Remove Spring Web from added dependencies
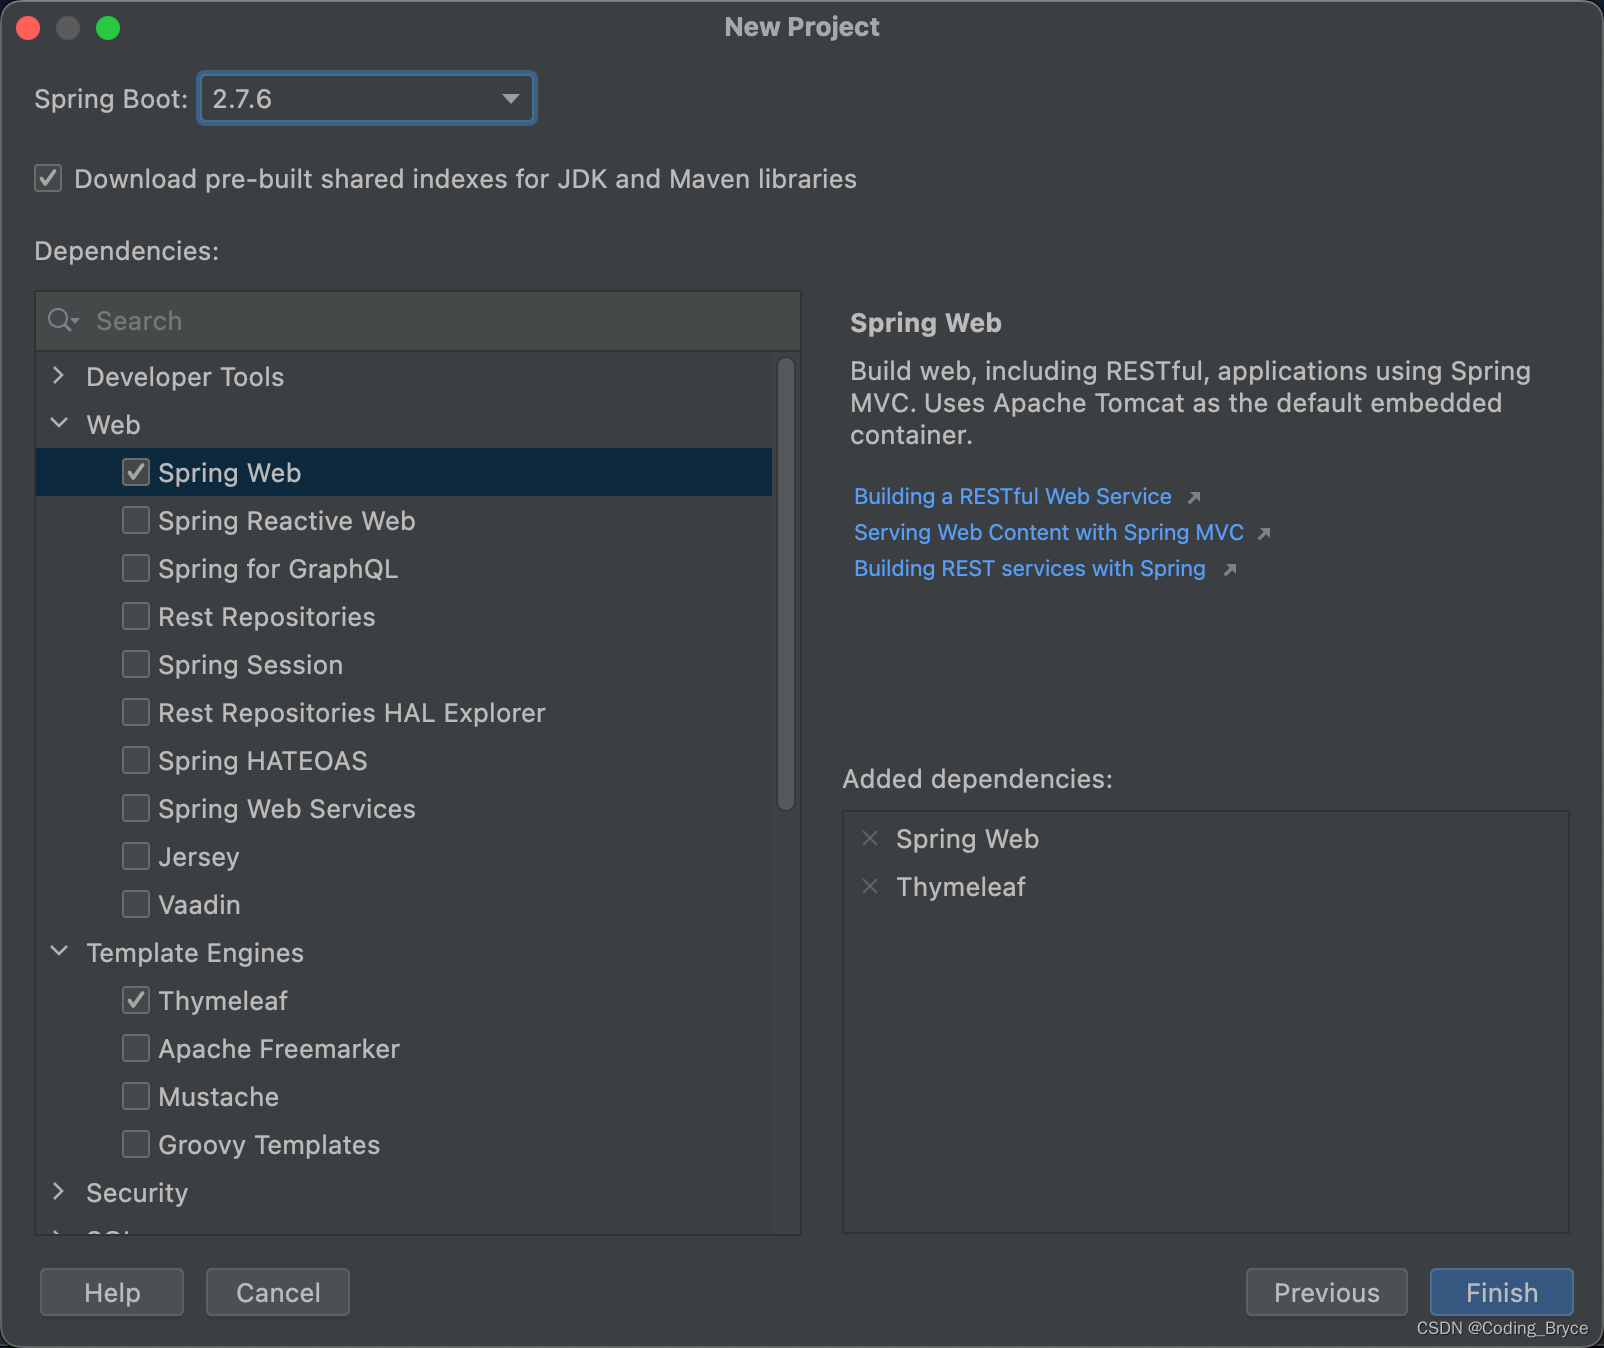This screenshot has width=1604, height=1348. pos(870,838)
